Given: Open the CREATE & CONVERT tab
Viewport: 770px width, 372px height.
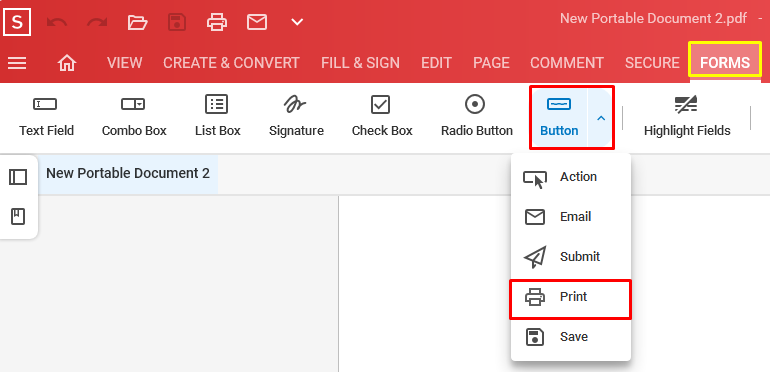Looking at the screenshot, I should coord(231,63).
